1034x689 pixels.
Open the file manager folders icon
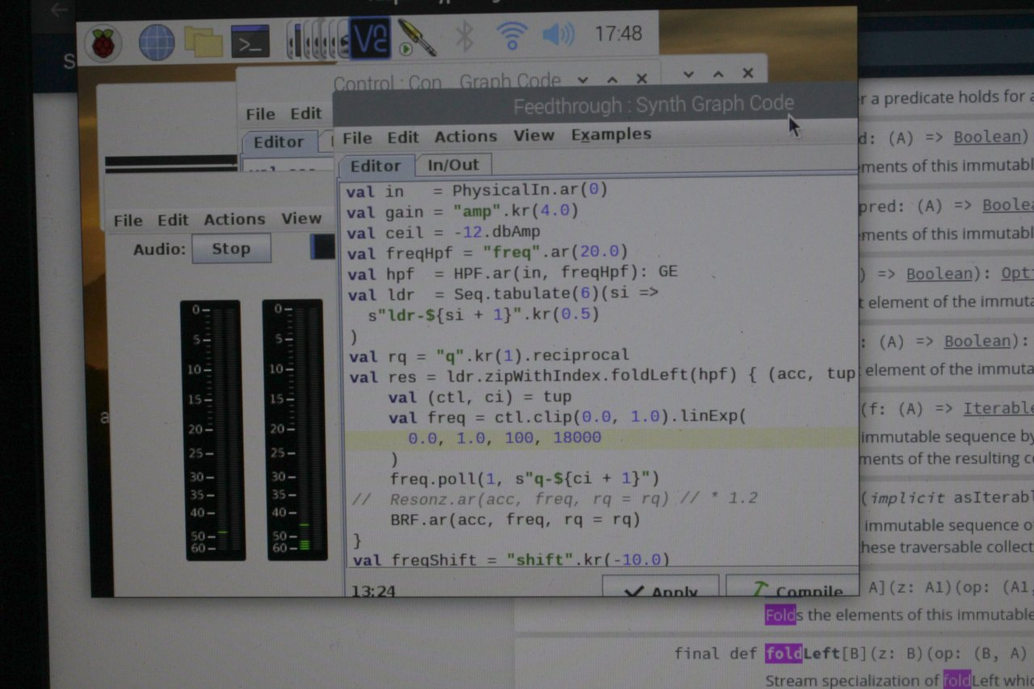[203, 42]
